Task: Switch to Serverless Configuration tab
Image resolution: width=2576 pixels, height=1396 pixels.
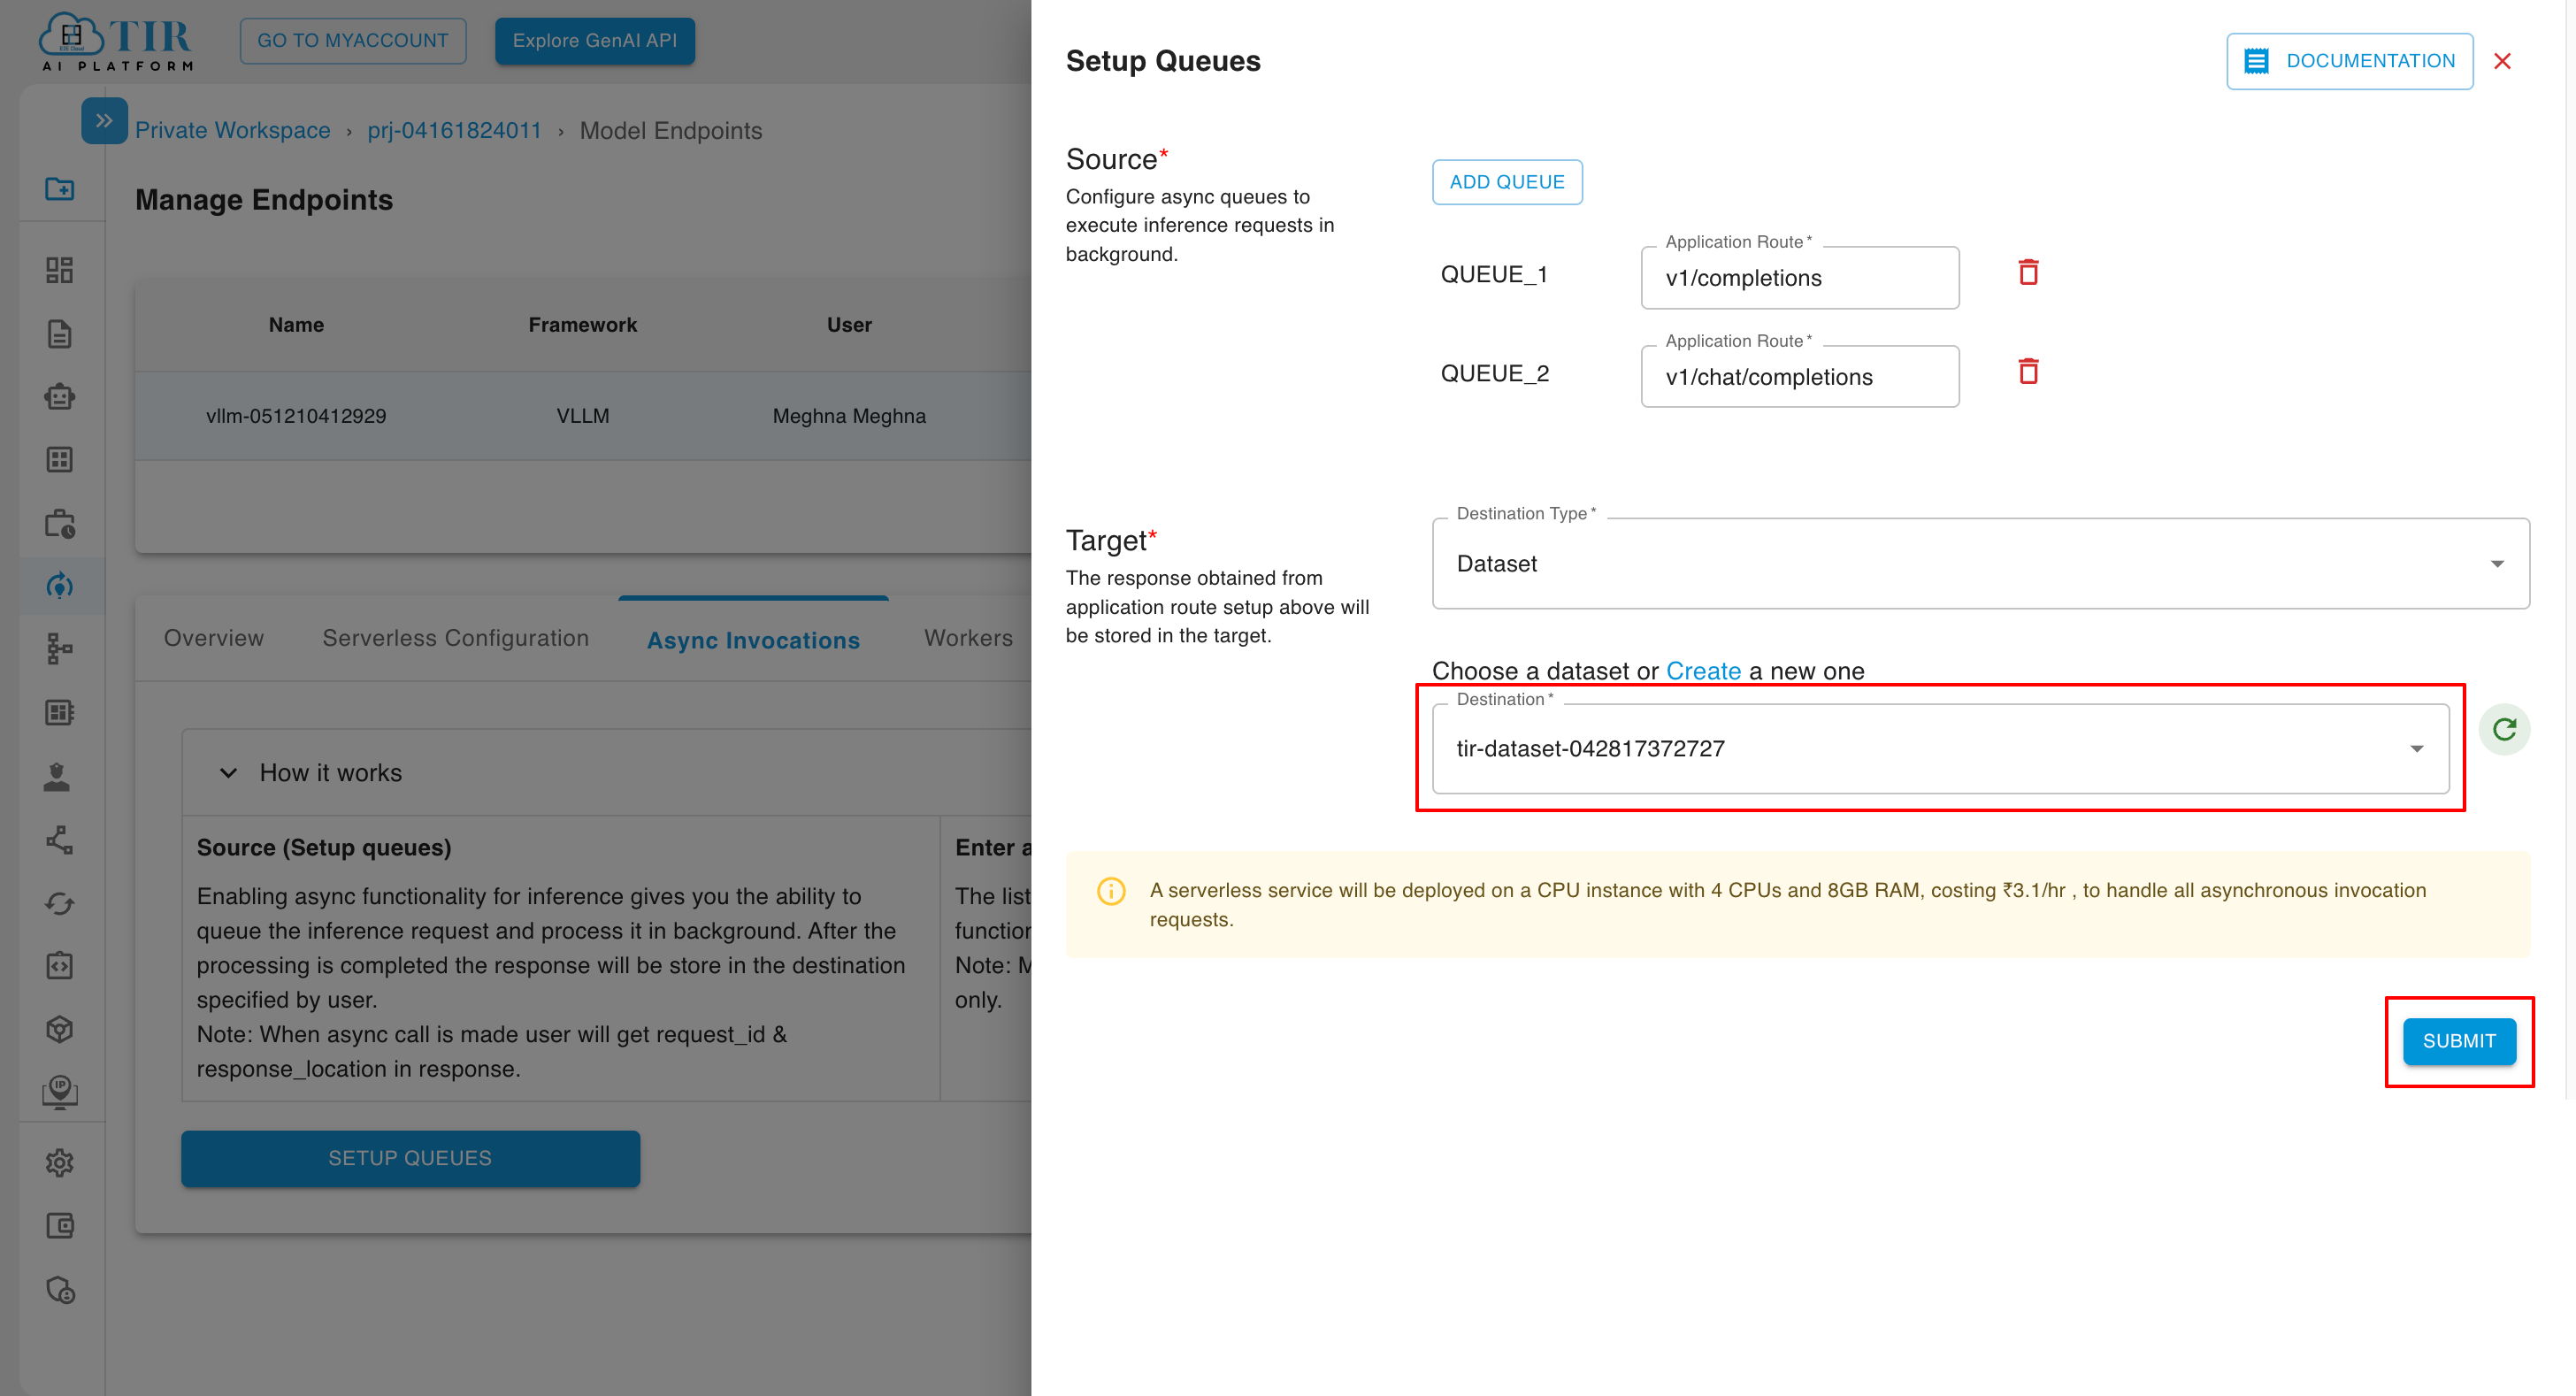Action: click(455, 638)
